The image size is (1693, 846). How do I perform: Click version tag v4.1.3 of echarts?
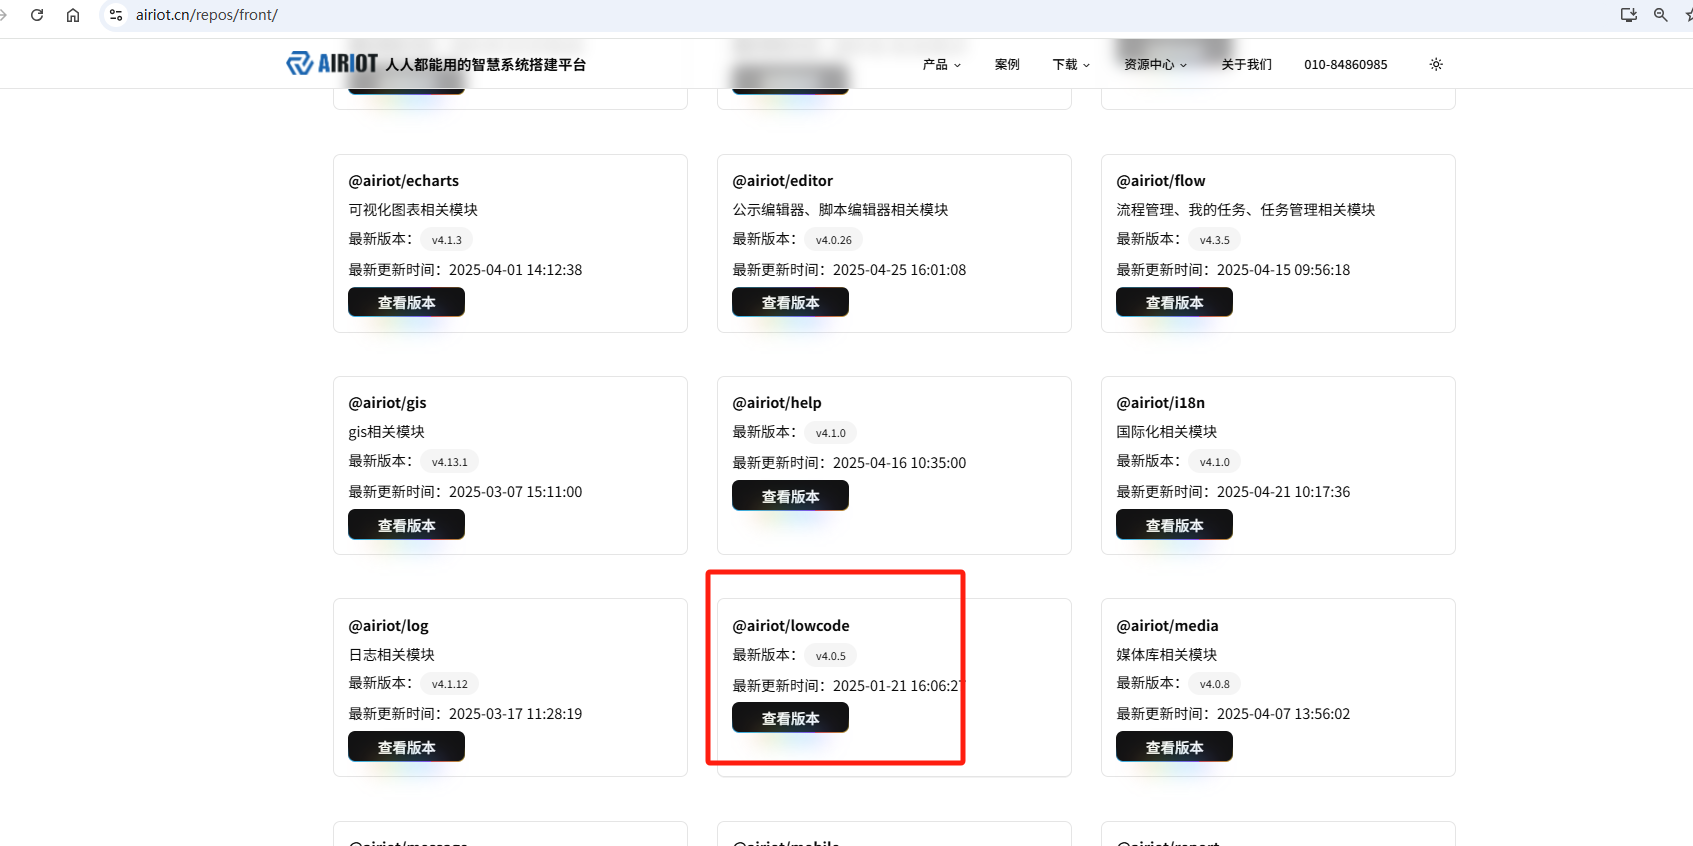click(447, 240)
